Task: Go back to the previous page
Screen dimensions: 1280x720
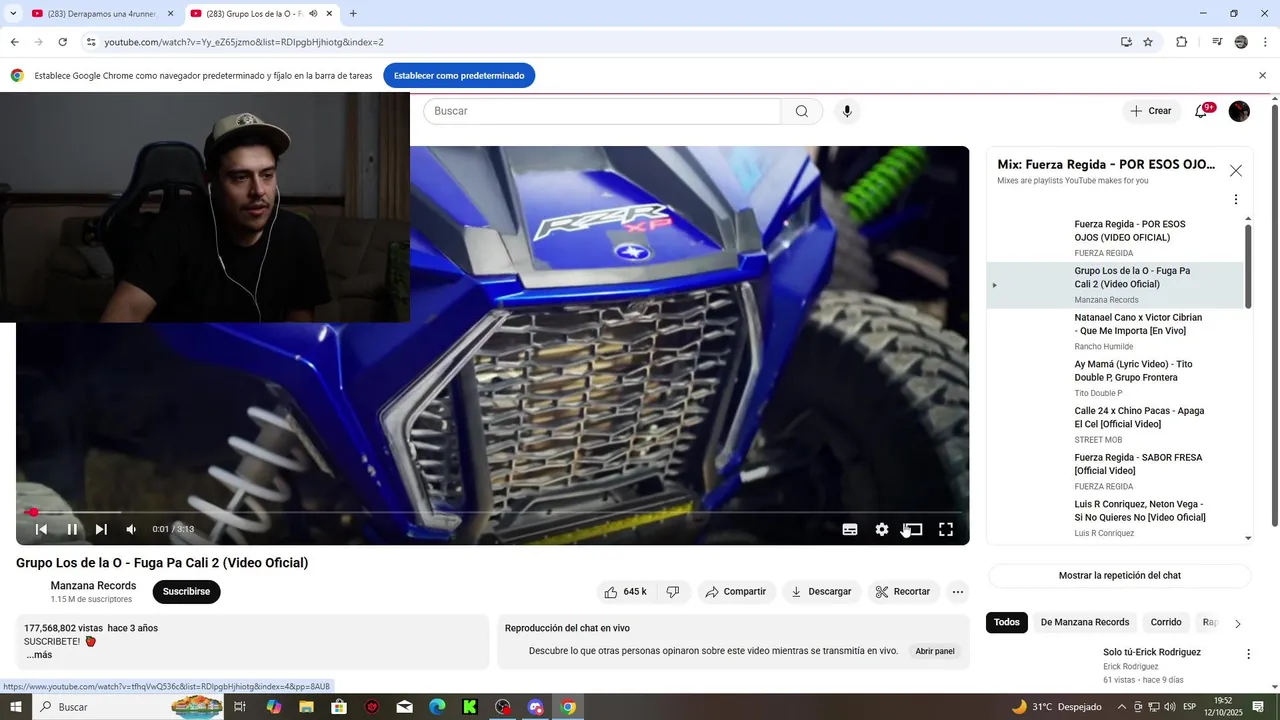Action: [x=14, y=42]
